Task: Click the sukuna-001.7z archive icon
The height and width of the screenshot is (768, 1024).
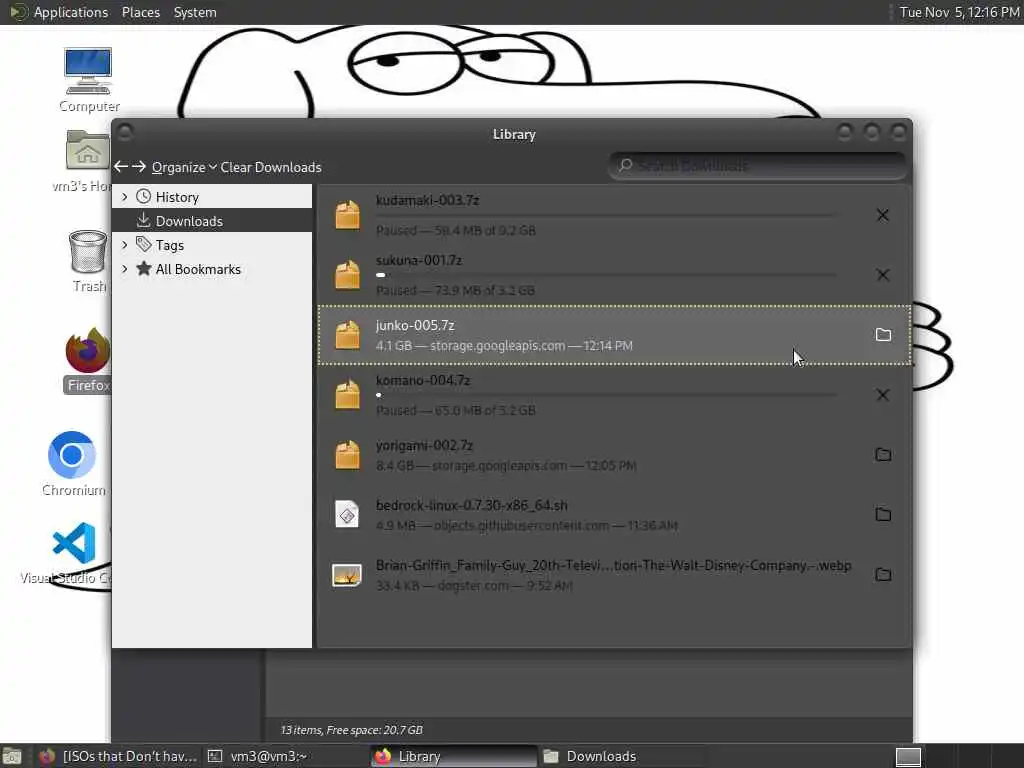Action: pyautogui.click(x=347, y=275)
